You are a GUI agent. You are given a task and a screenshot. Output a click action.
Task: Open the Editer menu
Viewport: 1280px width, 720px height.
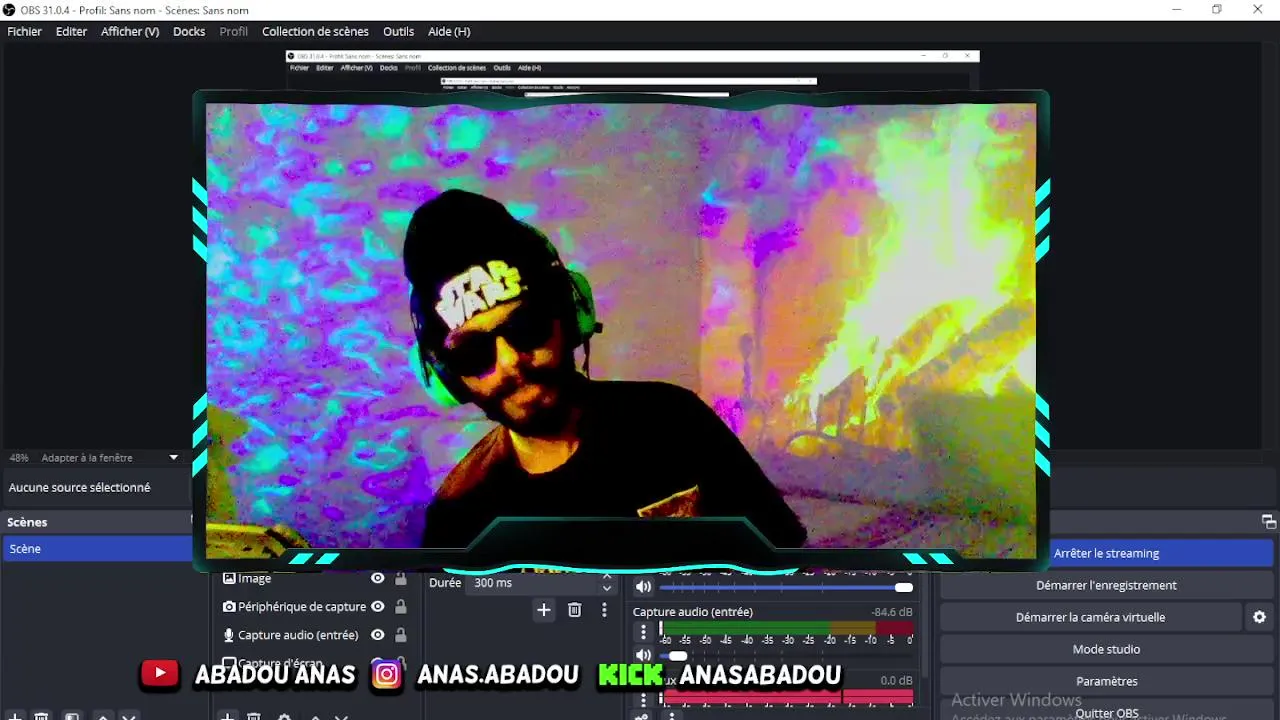tap(71, 31)
